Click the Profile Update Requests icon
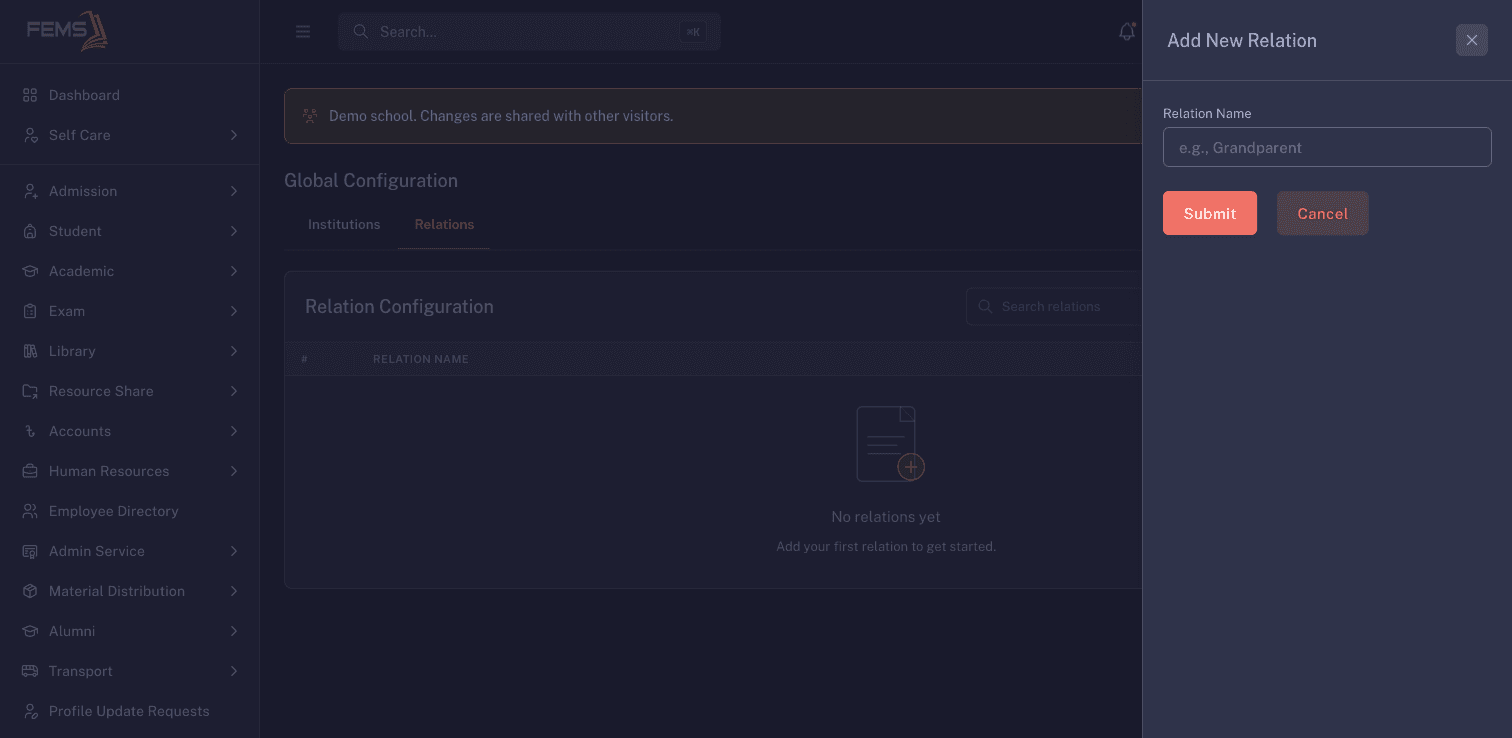 [30, 711]
